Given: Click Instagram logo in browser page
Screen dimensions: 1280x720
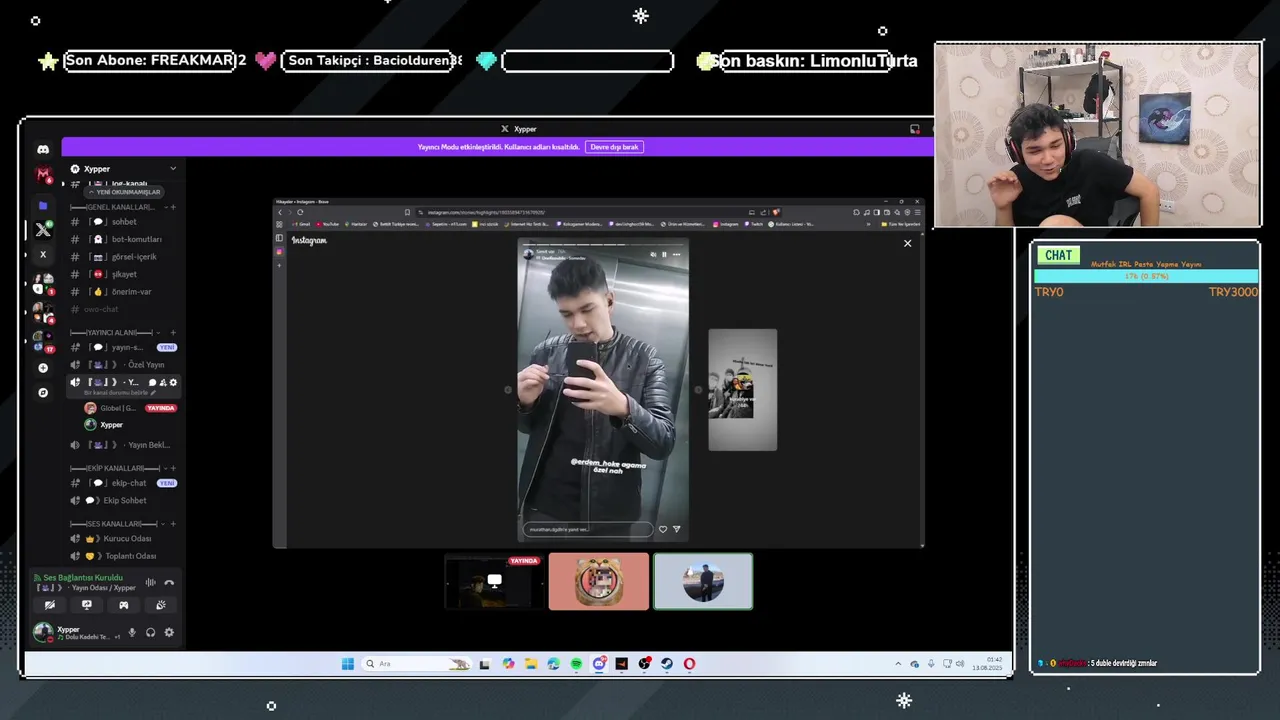Looking at the screenshot, I should point(309,241).
